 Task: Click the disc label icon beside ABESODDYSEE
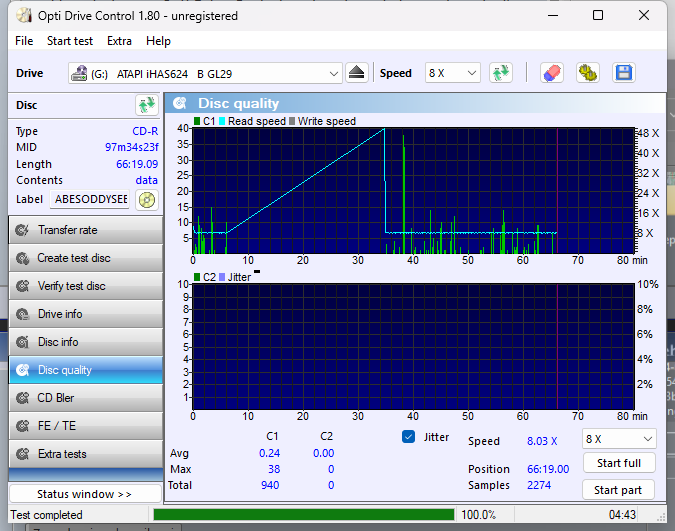point(147,199)
